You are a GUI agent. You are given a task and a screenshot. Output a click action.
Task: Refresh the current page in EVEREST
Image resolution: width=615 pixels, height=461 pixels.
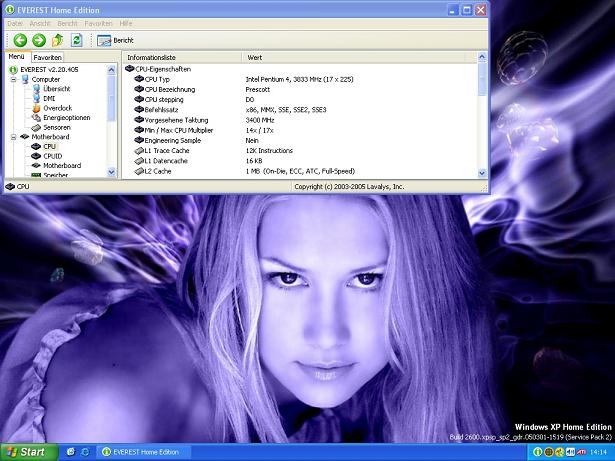(x=76, y=40)
